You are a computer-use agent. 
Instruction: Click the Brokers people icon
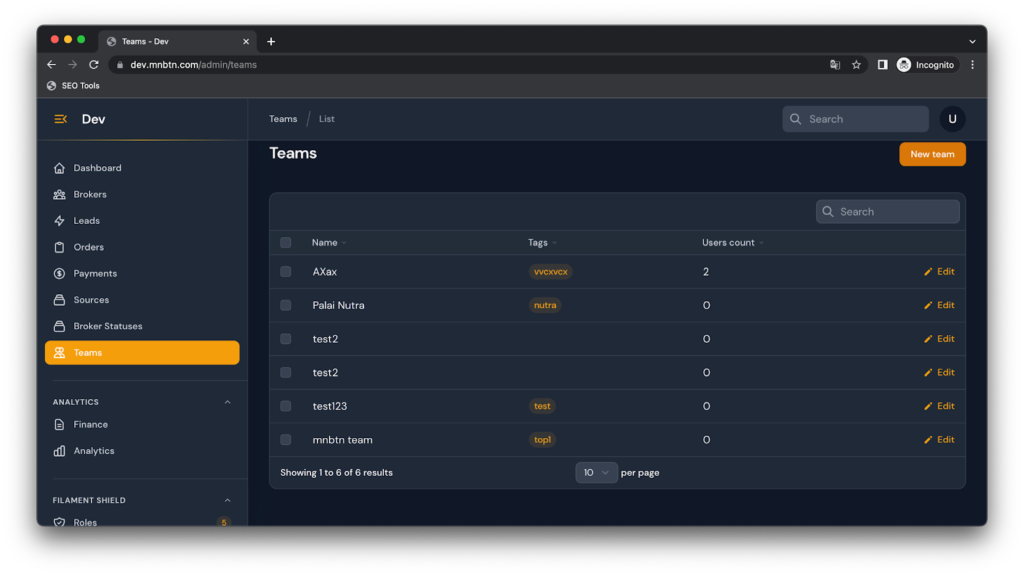click(60, 194)
